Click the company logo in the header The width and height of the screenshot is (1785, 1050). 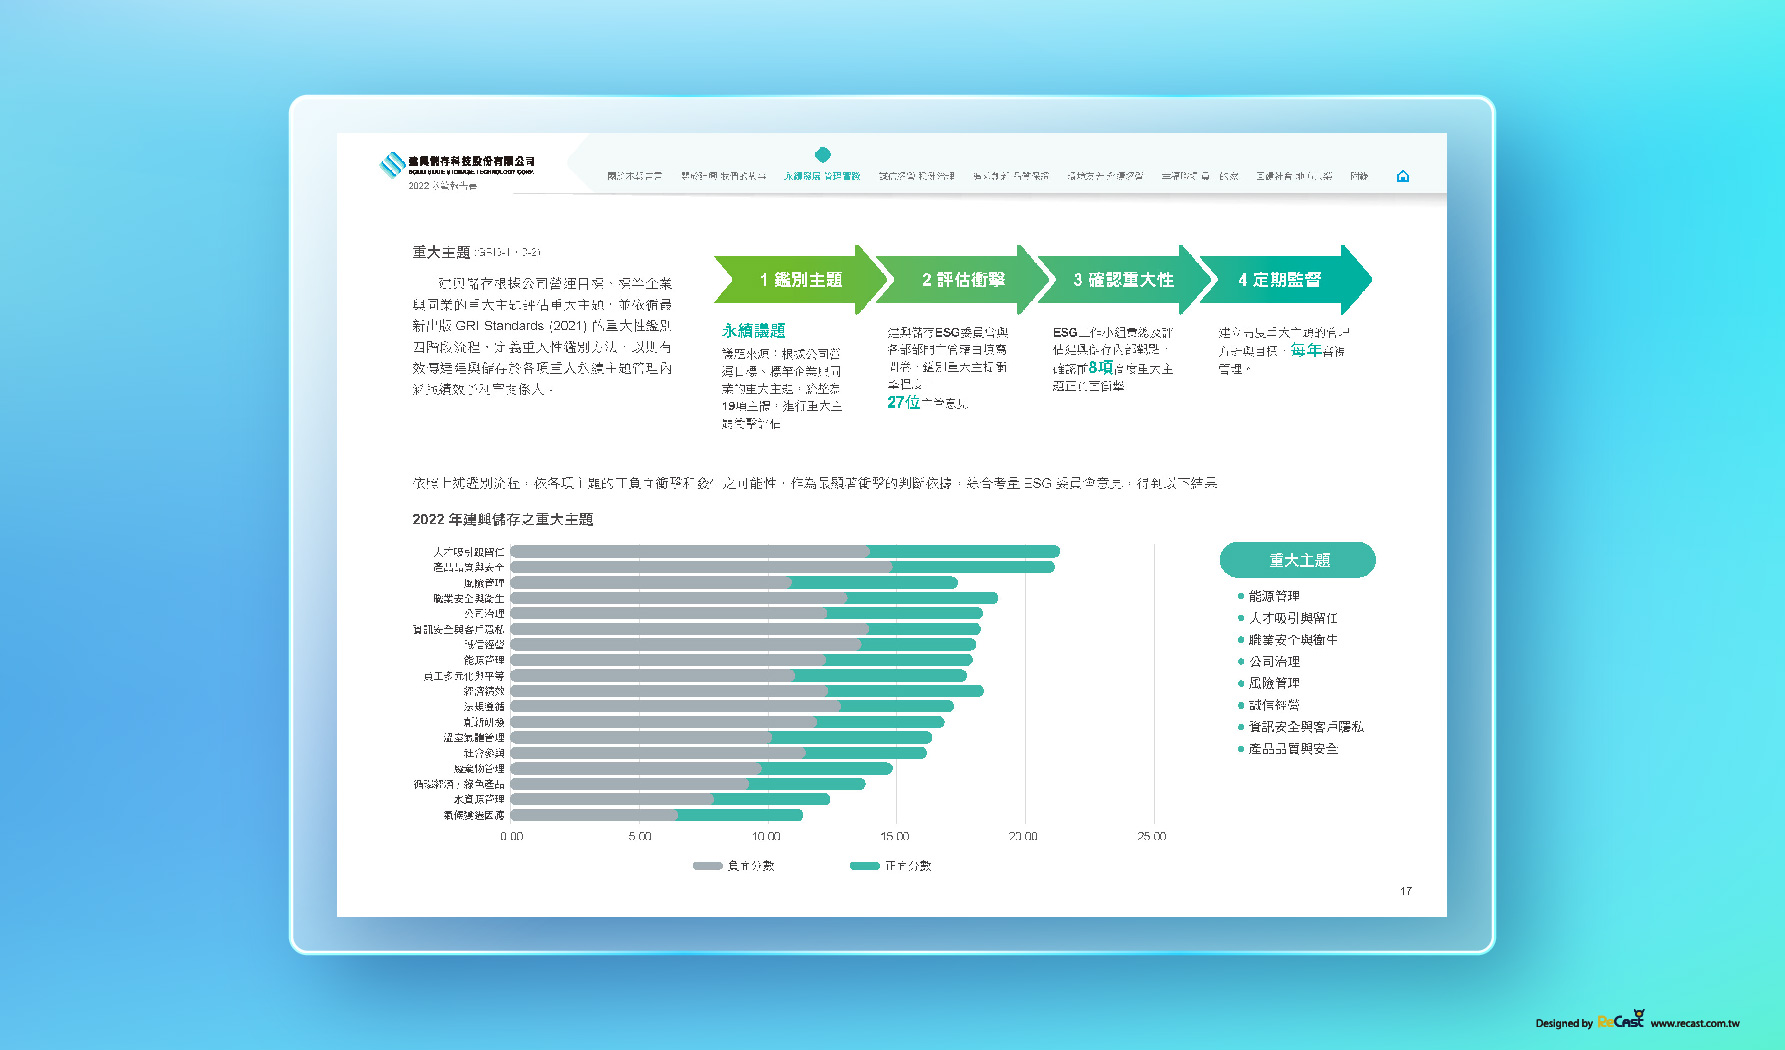pos(457,166)
